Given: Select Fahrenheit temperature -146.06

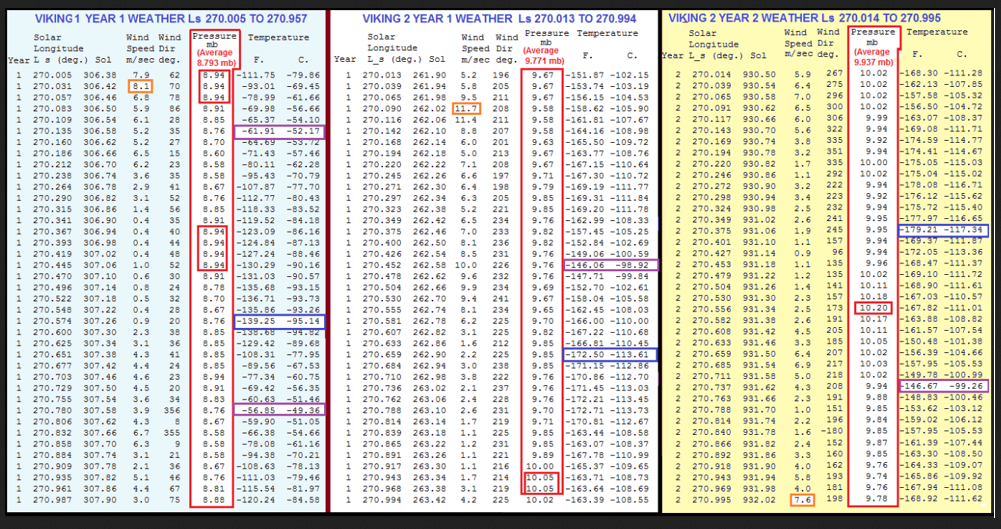Looking at the screenshot, I should (587, 264).
